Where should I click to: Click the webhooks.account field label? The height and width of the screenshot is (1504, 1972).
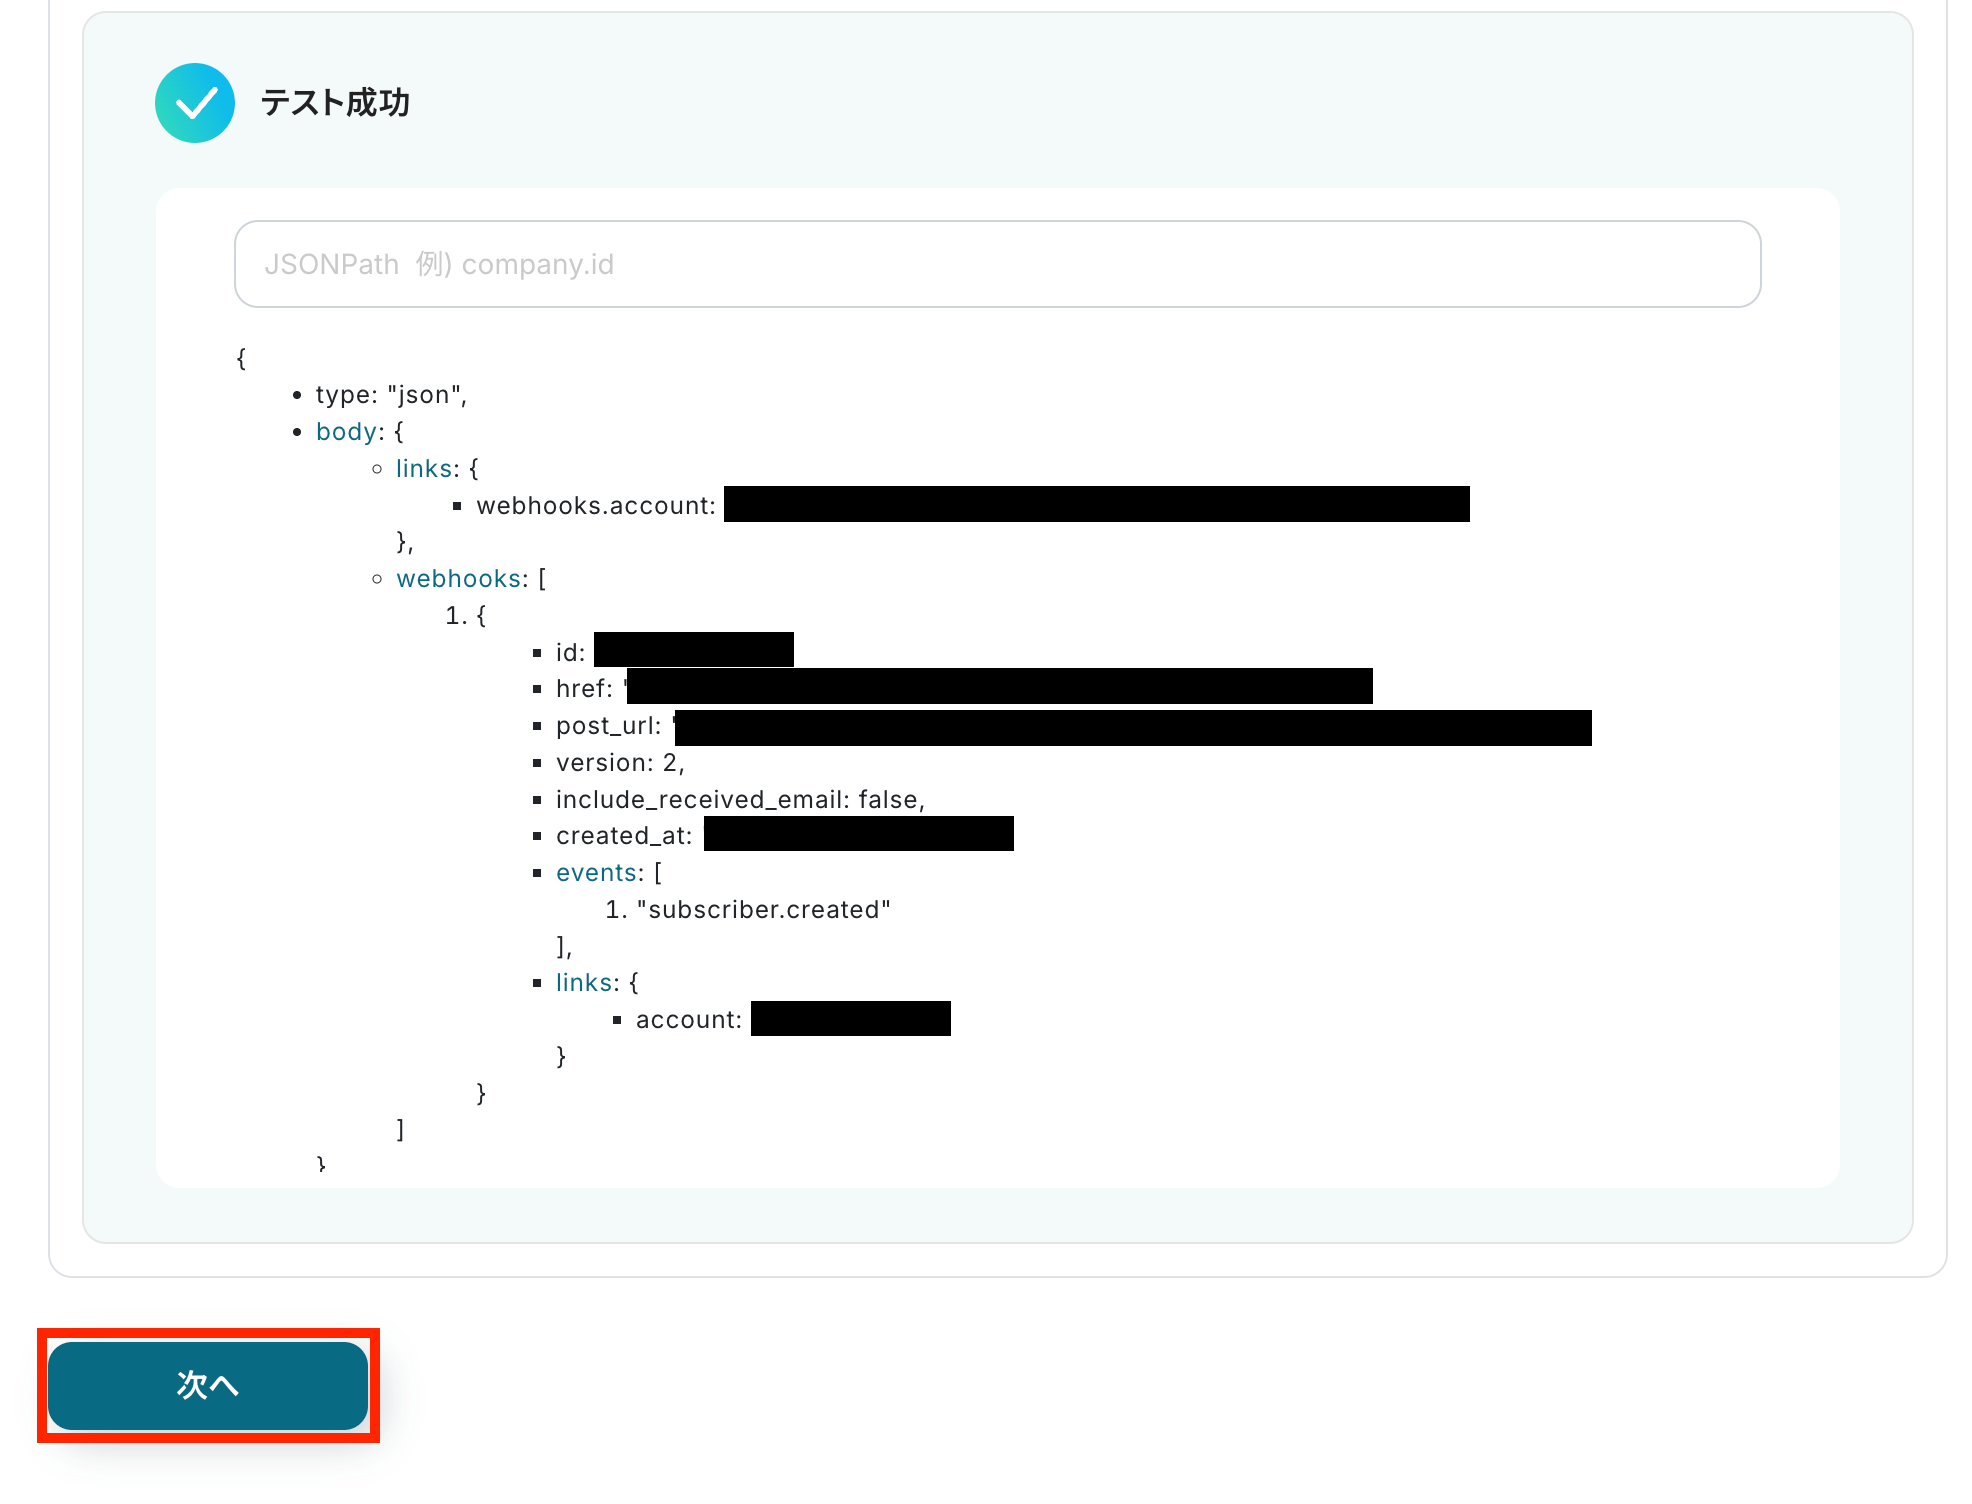(x=595, y=506)
